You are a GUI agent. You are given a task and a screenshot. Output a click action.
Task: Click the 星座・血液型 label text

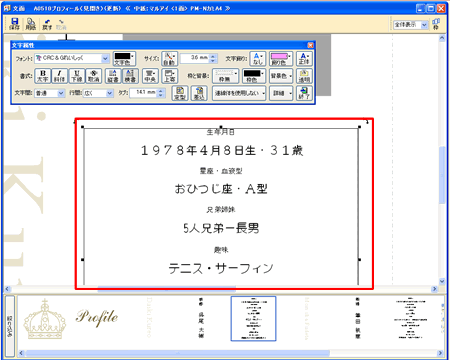pos(221,171)
